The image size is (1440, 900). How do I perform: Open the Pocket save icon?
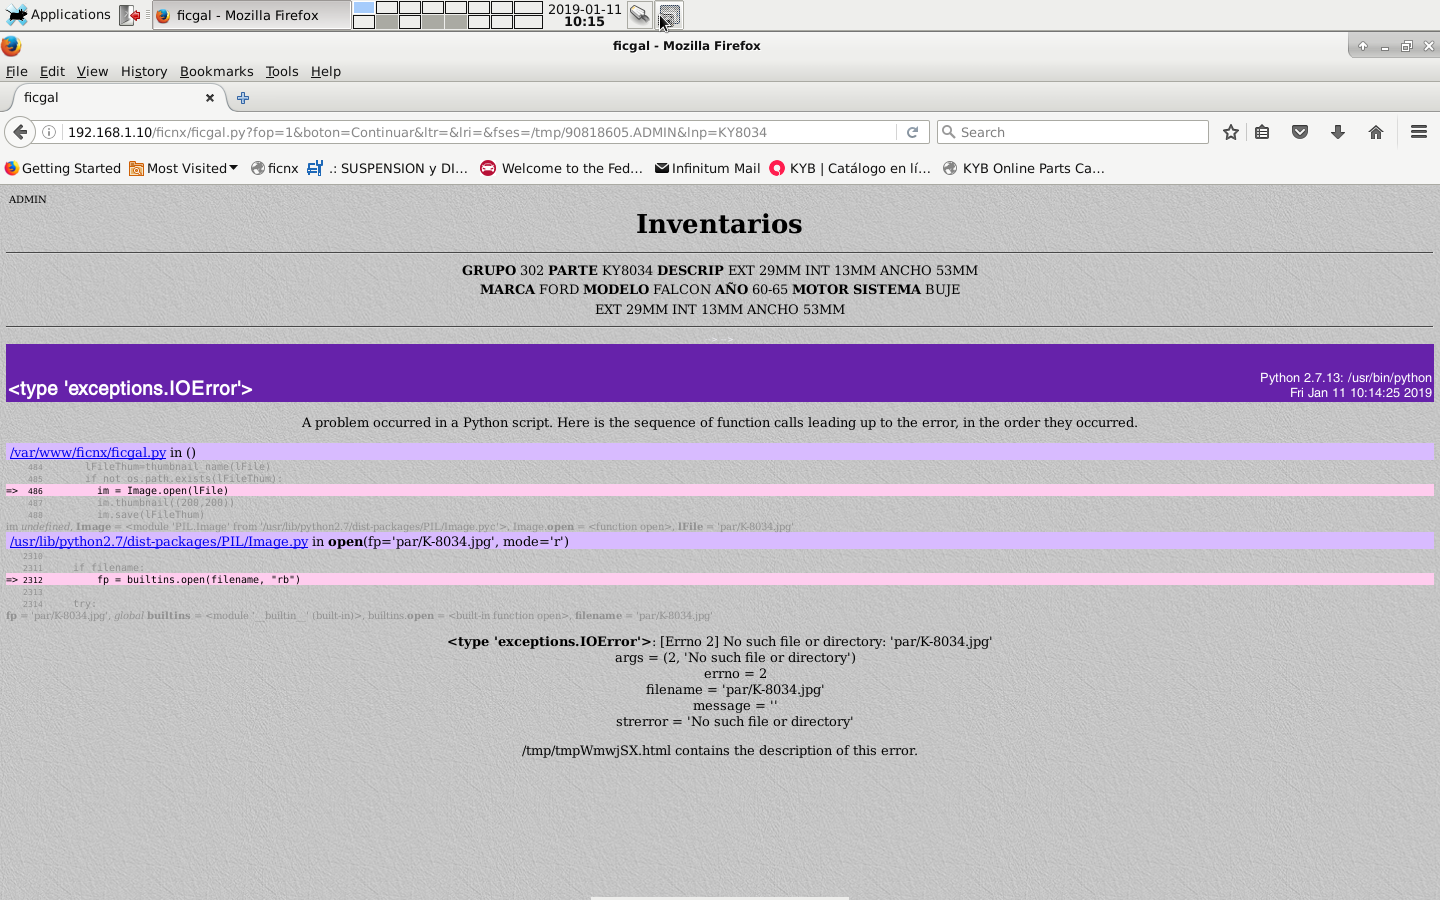[x=1300, y=132]
